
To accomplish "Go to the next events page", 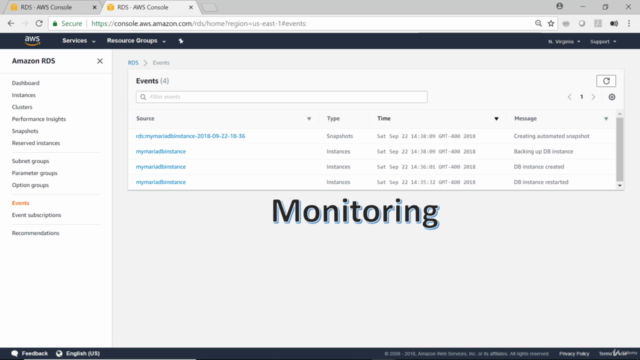I will click(x=593, y=97).
